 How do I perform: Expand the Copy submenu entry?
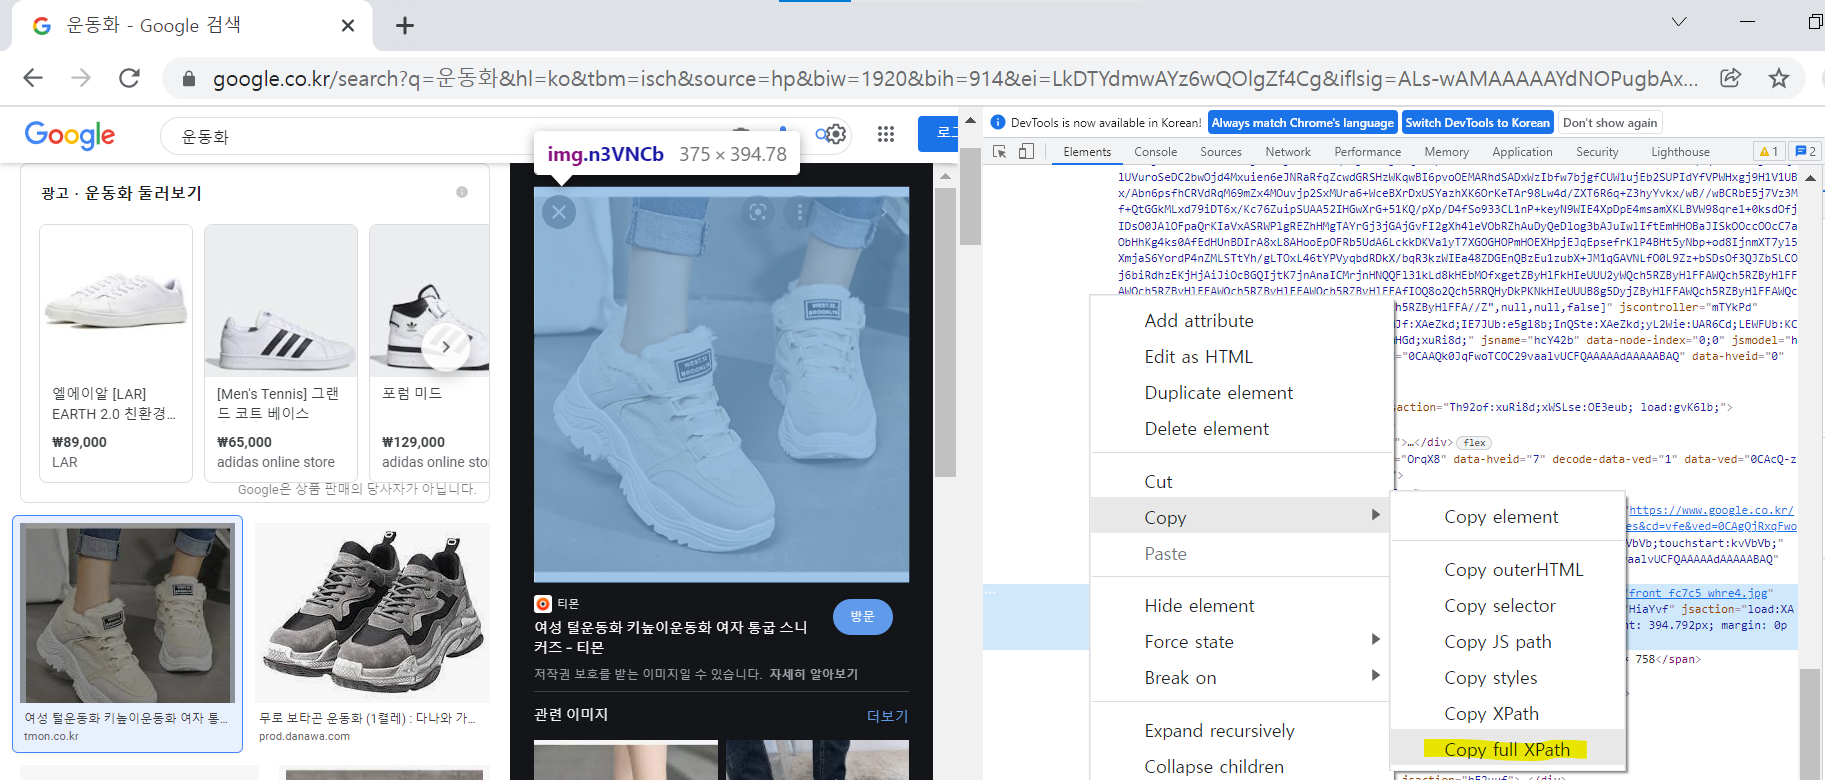[x=1240, y=517]
